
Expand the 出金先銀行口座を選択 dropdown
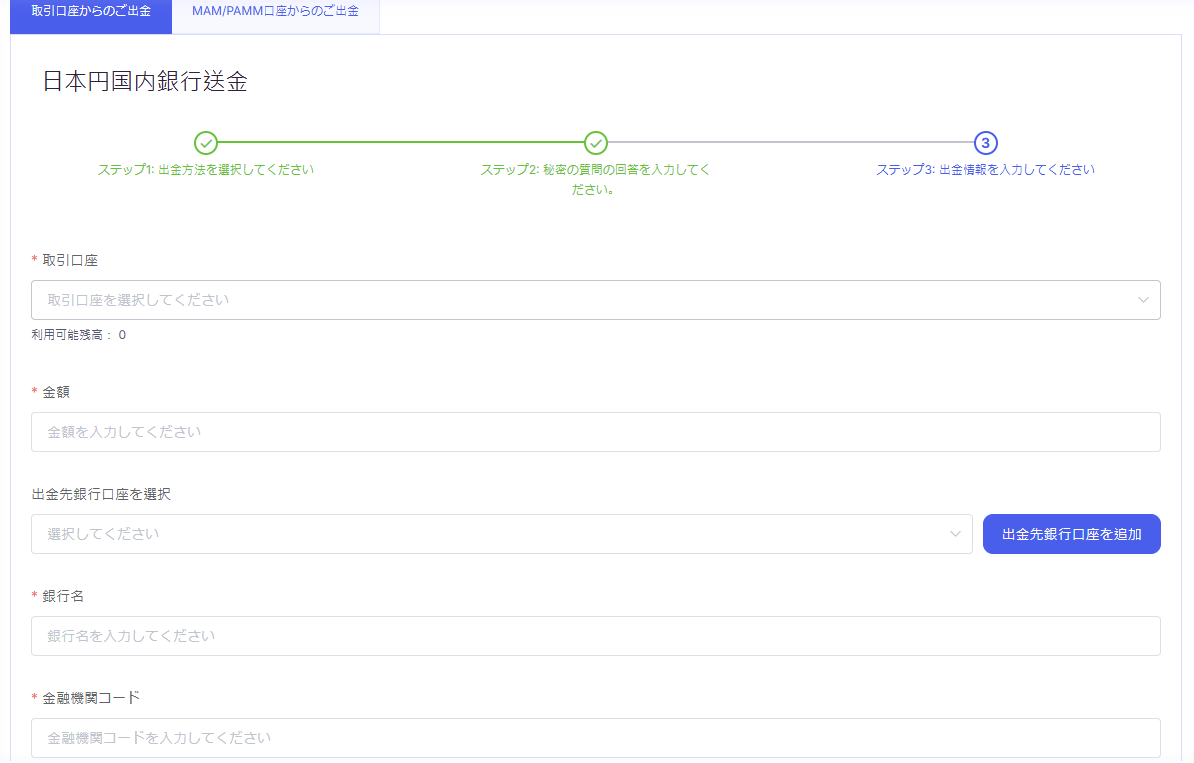490,534
